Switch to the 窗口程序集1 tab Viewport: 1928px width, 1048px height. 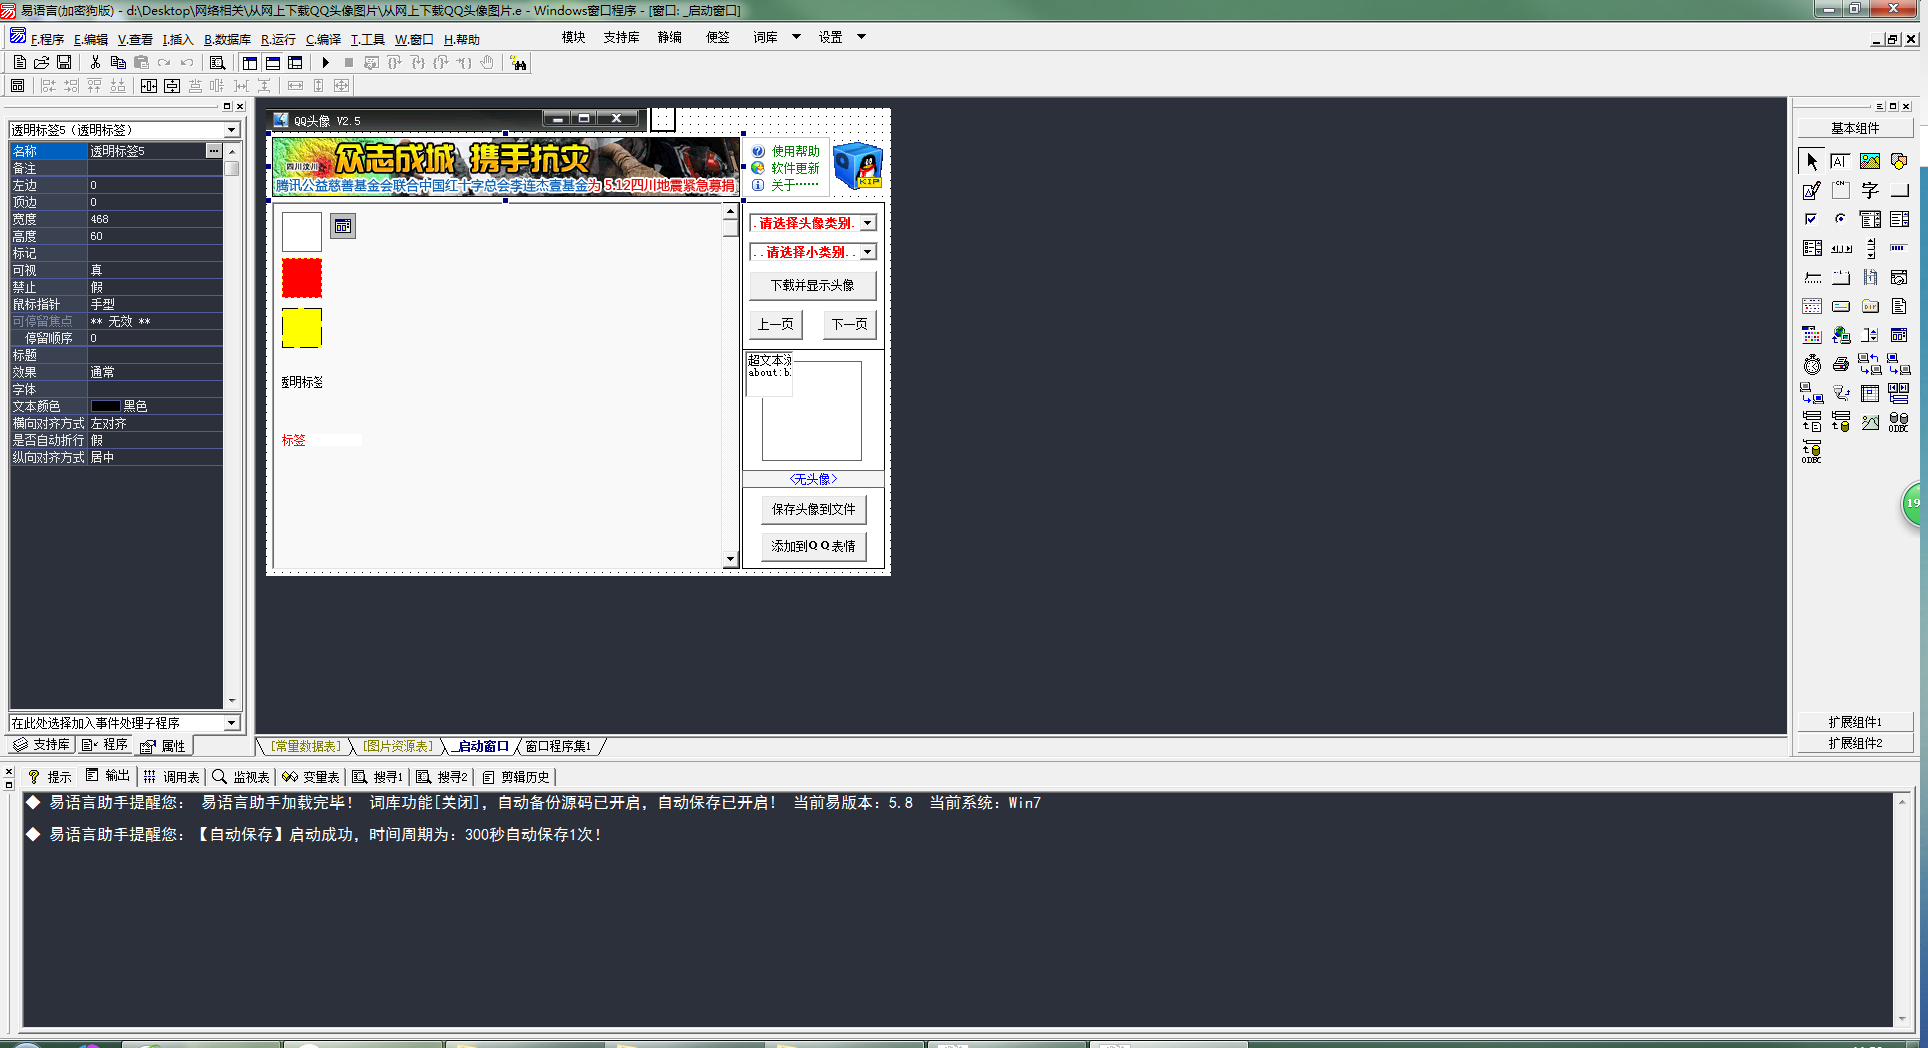click(558, 747)
